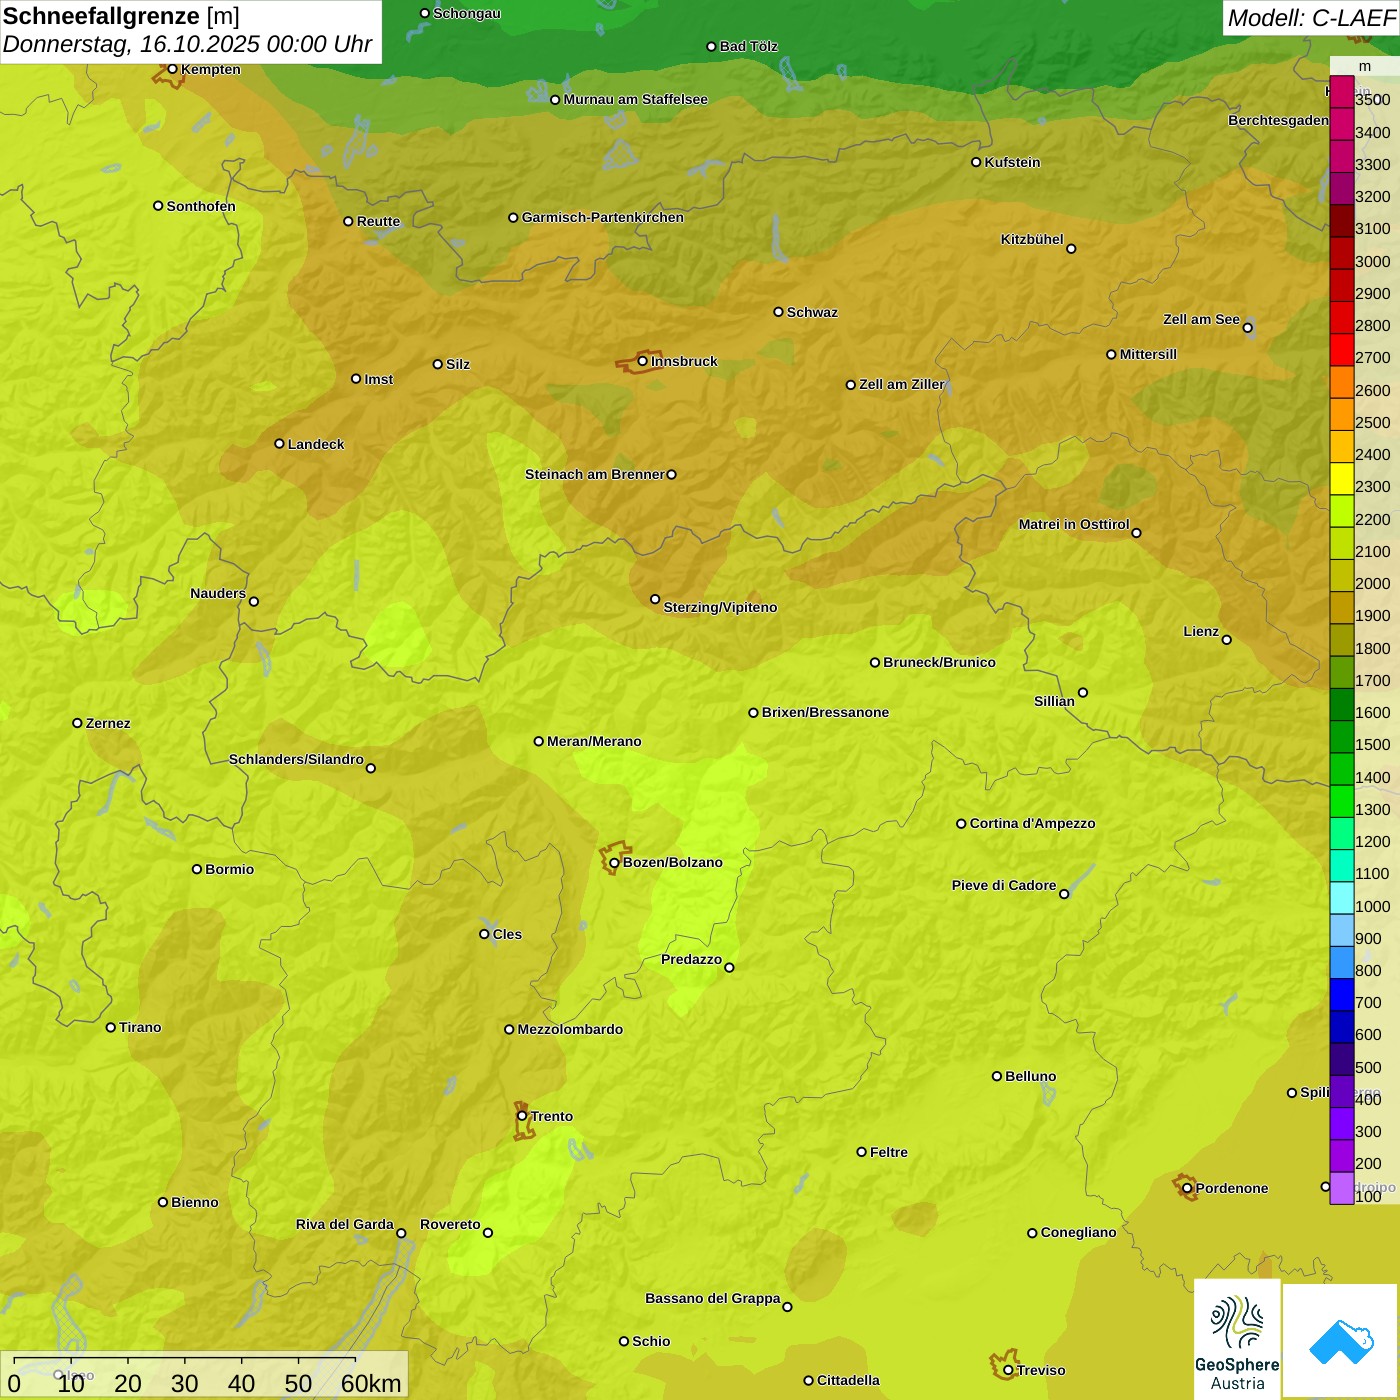Click the Bienno label
Image resolution: width=1400 pixels, height=1400 pixels.
click(x=195, y=1202)
